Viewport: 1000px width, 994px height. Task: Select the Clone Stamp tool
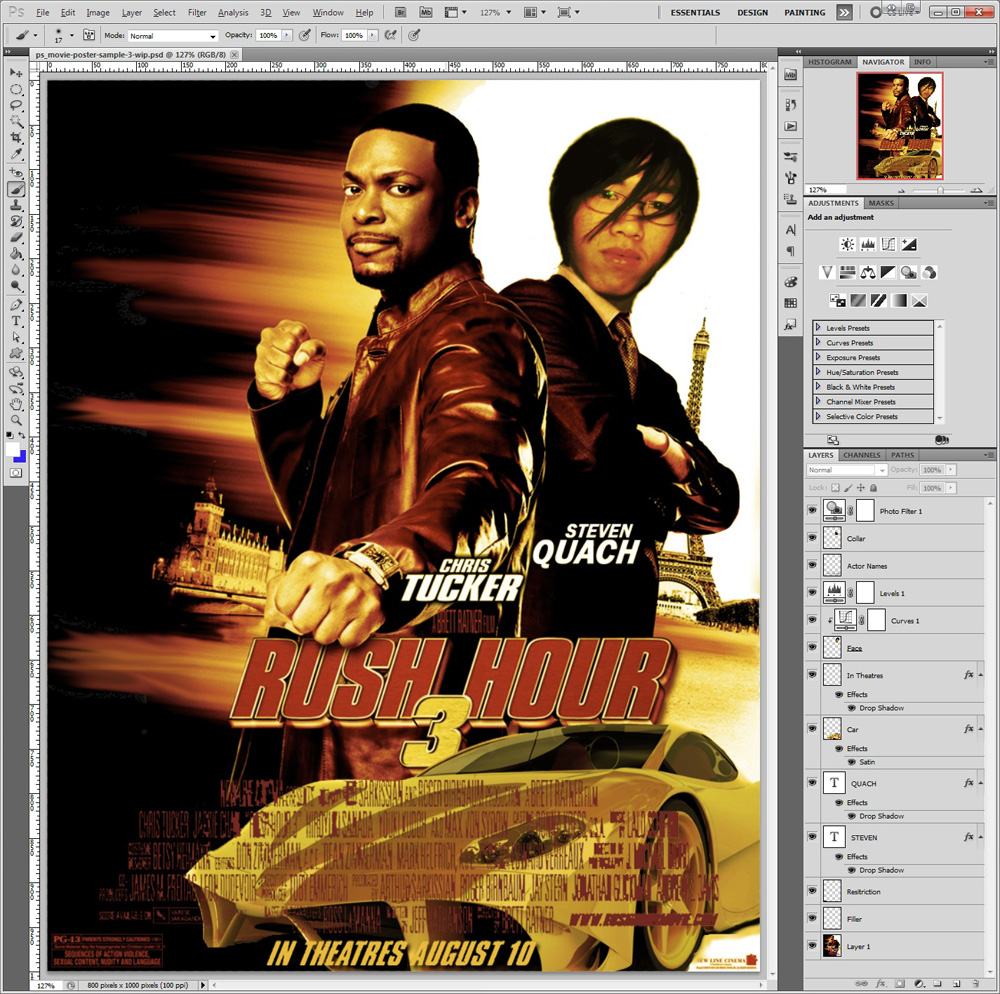click(x=16, y=205)
